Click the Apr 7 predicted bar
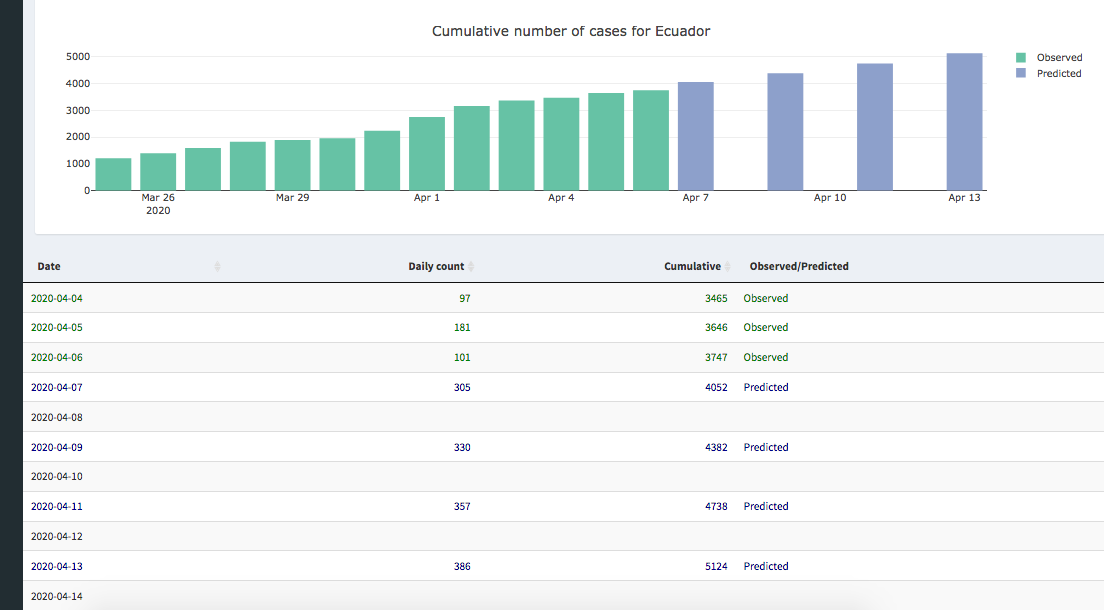 [695, 136]
